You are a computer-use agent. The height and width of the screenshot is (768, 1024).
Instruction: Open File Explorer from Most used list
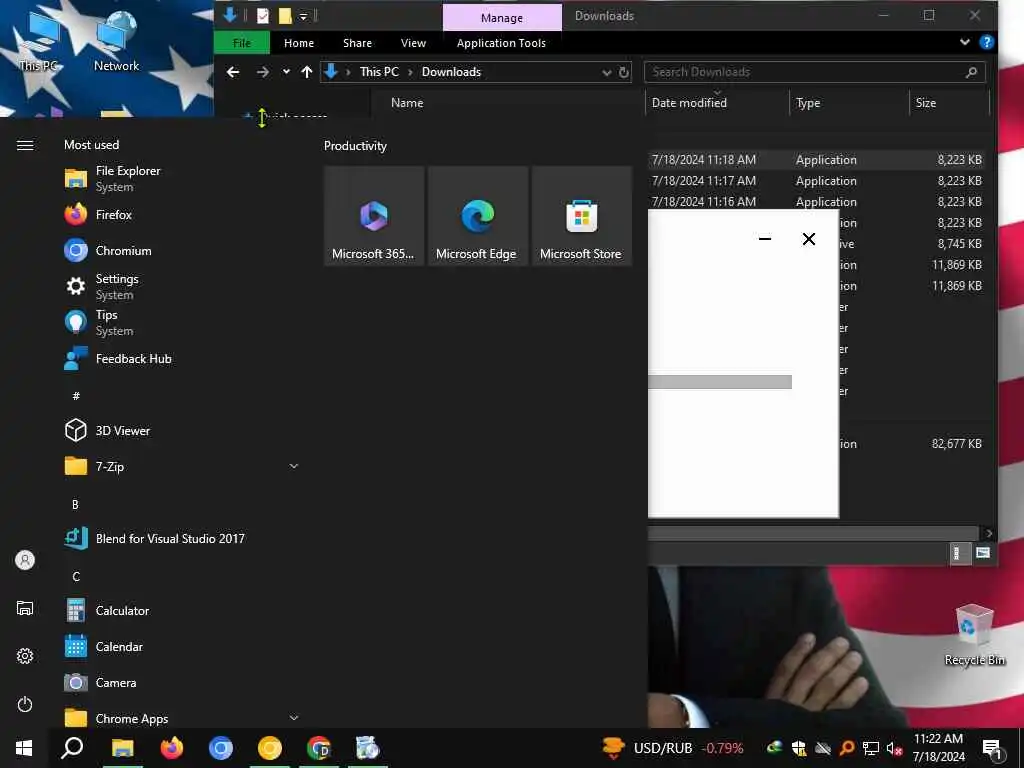(180, 178)
